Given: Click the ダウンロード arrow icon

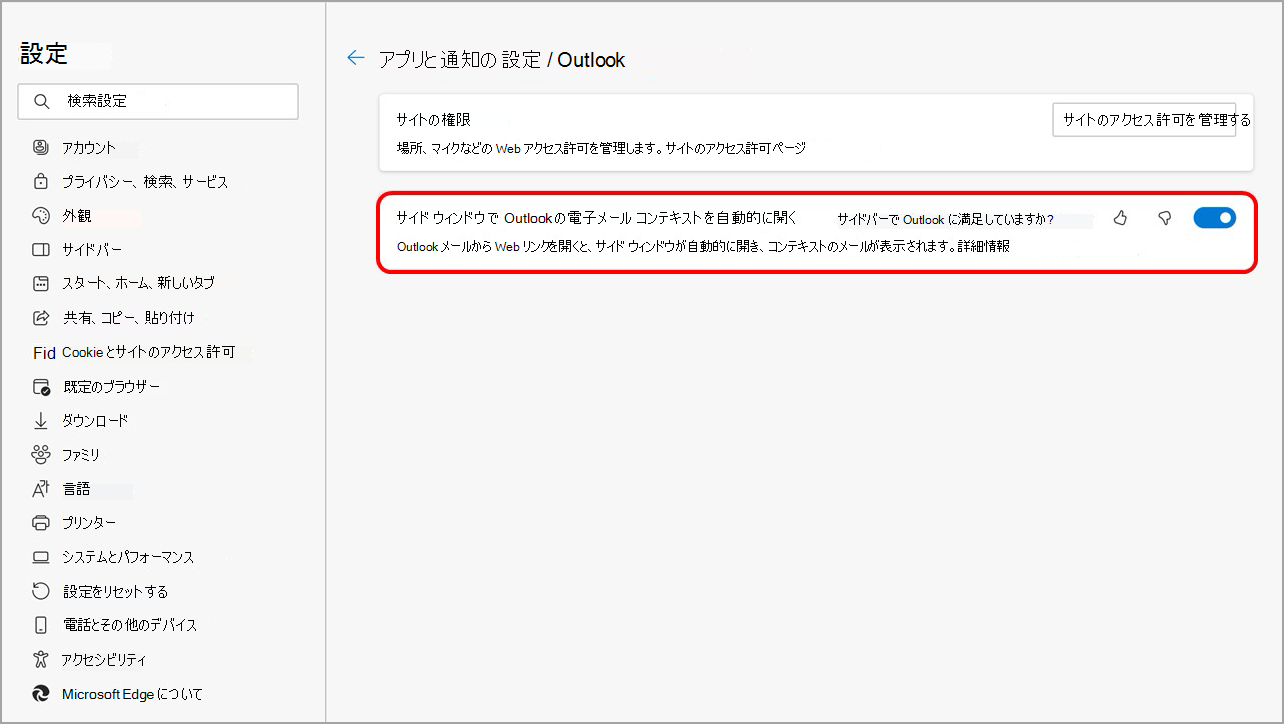Looking at the screenshot, I should (x=41, y=420).
